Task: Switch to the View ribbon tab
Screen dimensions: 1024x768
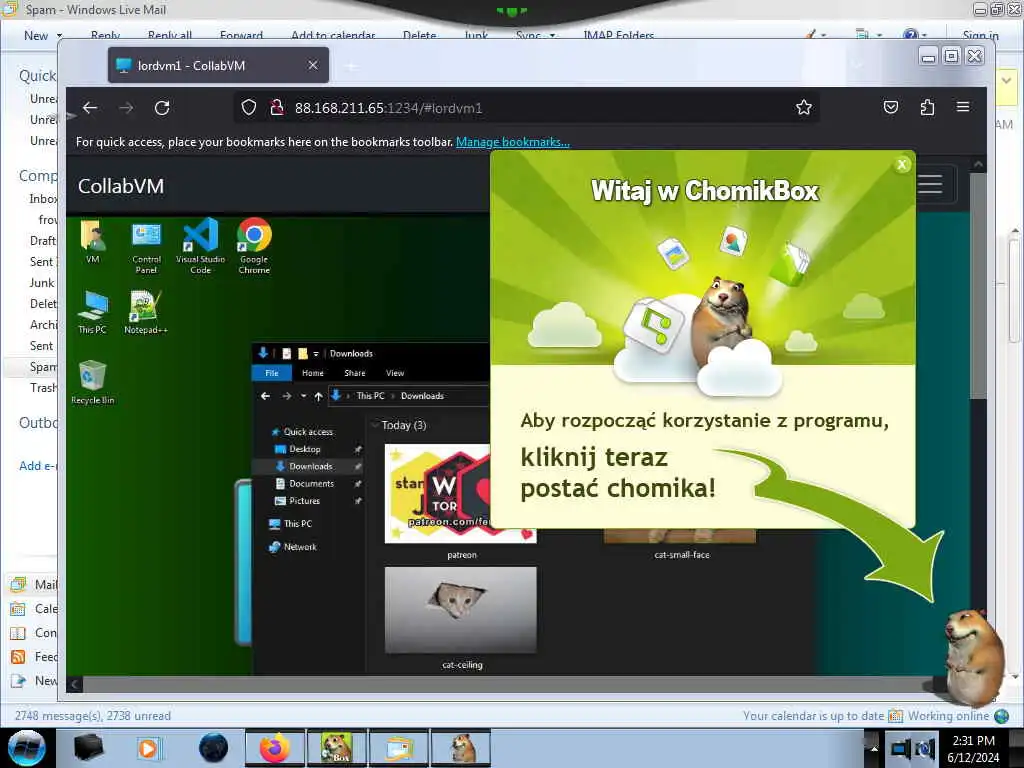Action: tap(395, 373)
